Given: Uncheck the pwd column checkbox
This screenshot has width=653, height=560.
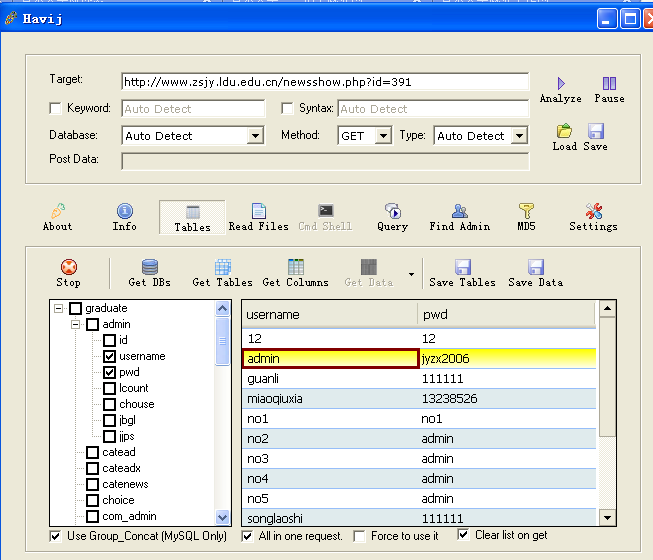Looking at the screenshot, I should coord(110,372).
